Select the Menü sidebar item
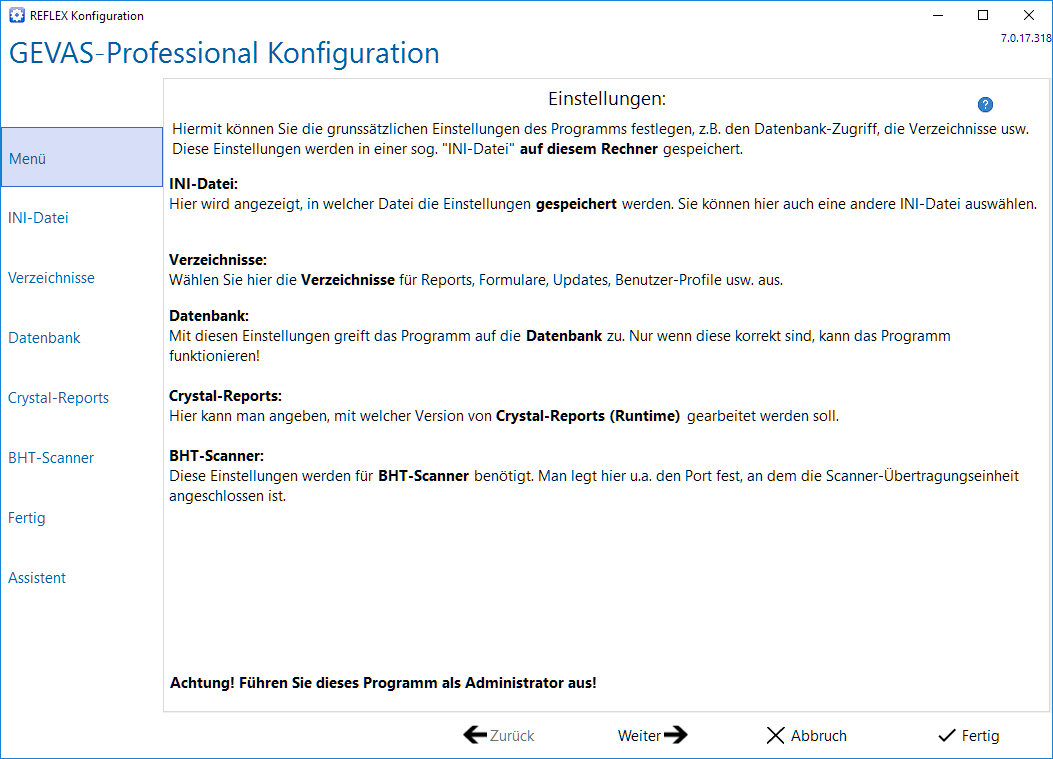This screenshot has width=1053, height=759. [82, 157]
